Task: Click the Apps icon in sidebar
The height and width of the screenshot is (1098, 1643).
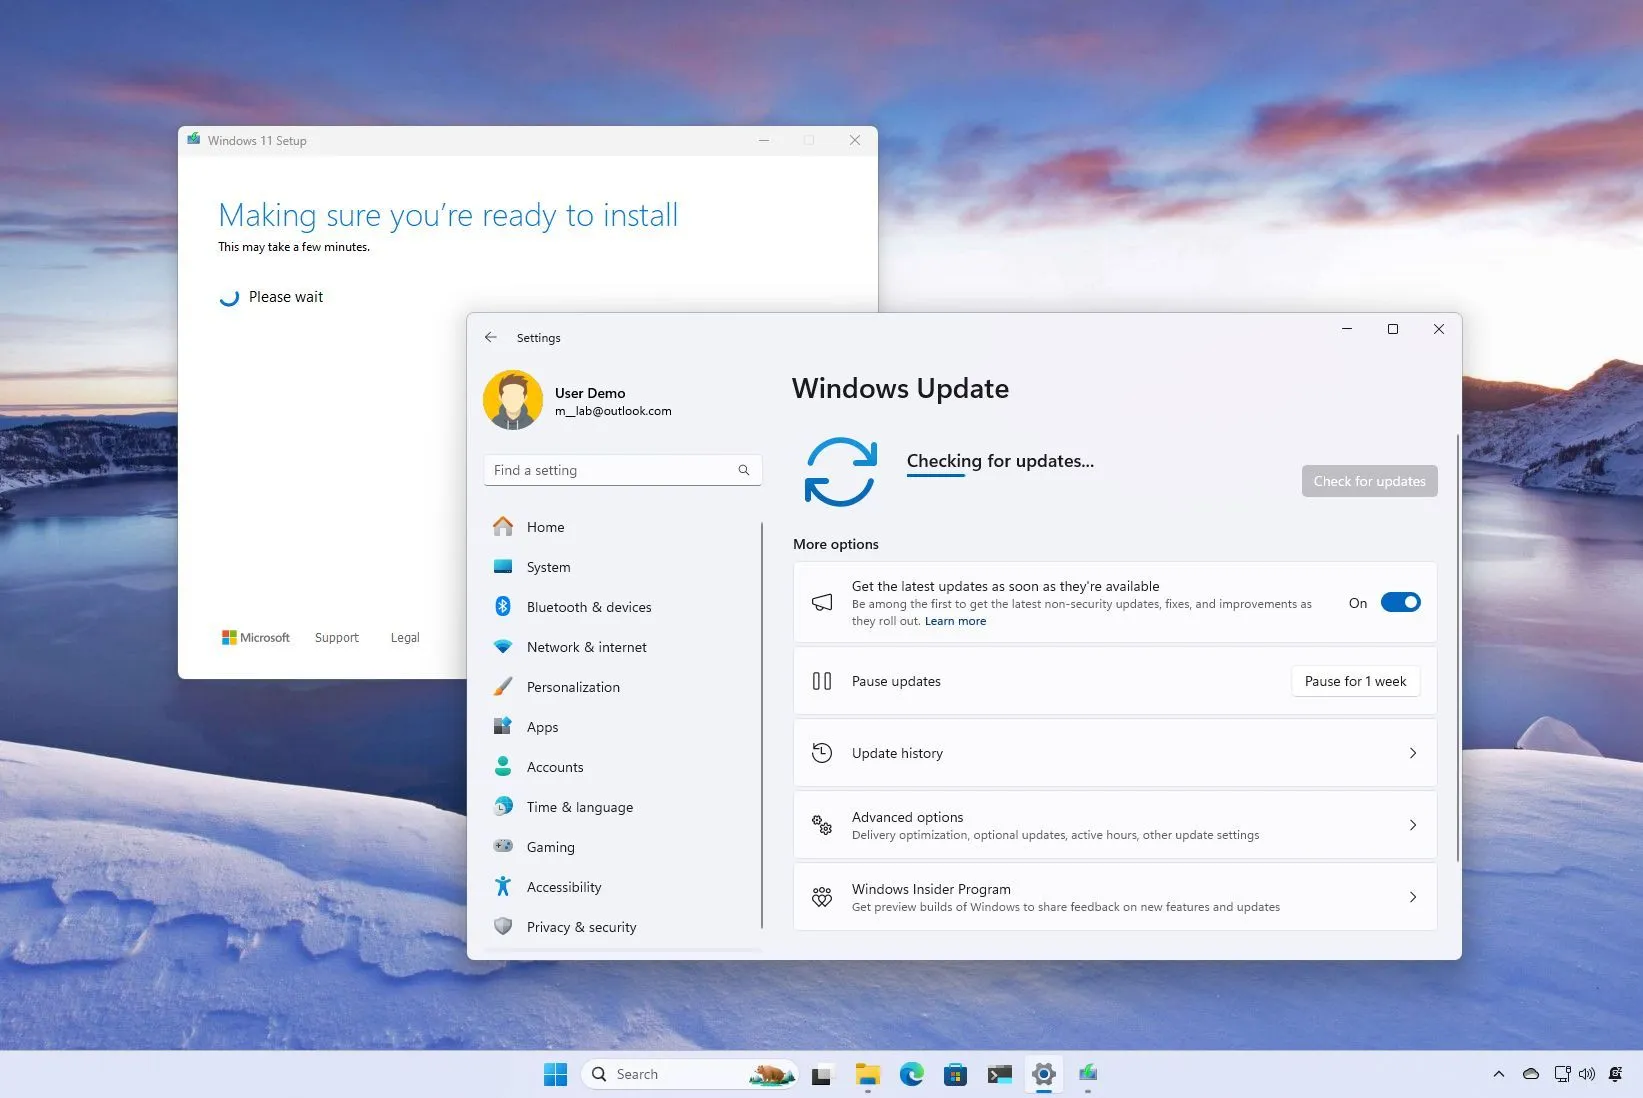Action: (503, 726)
